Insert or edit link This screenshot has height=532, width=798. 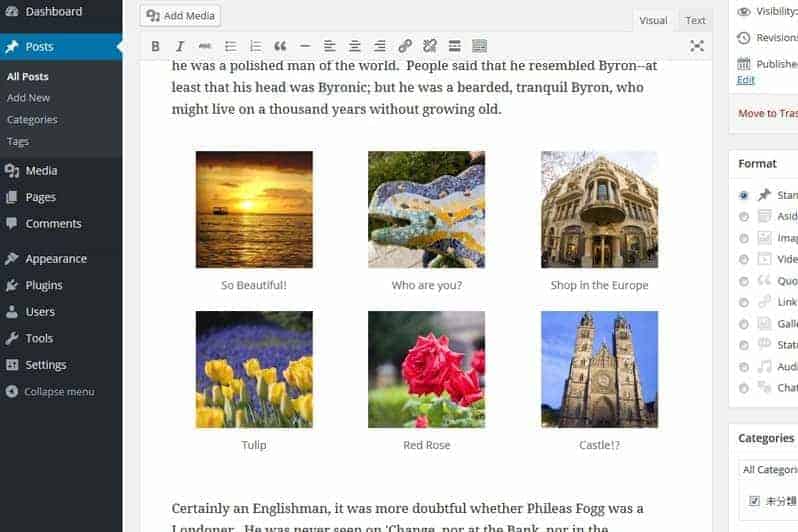405,46
